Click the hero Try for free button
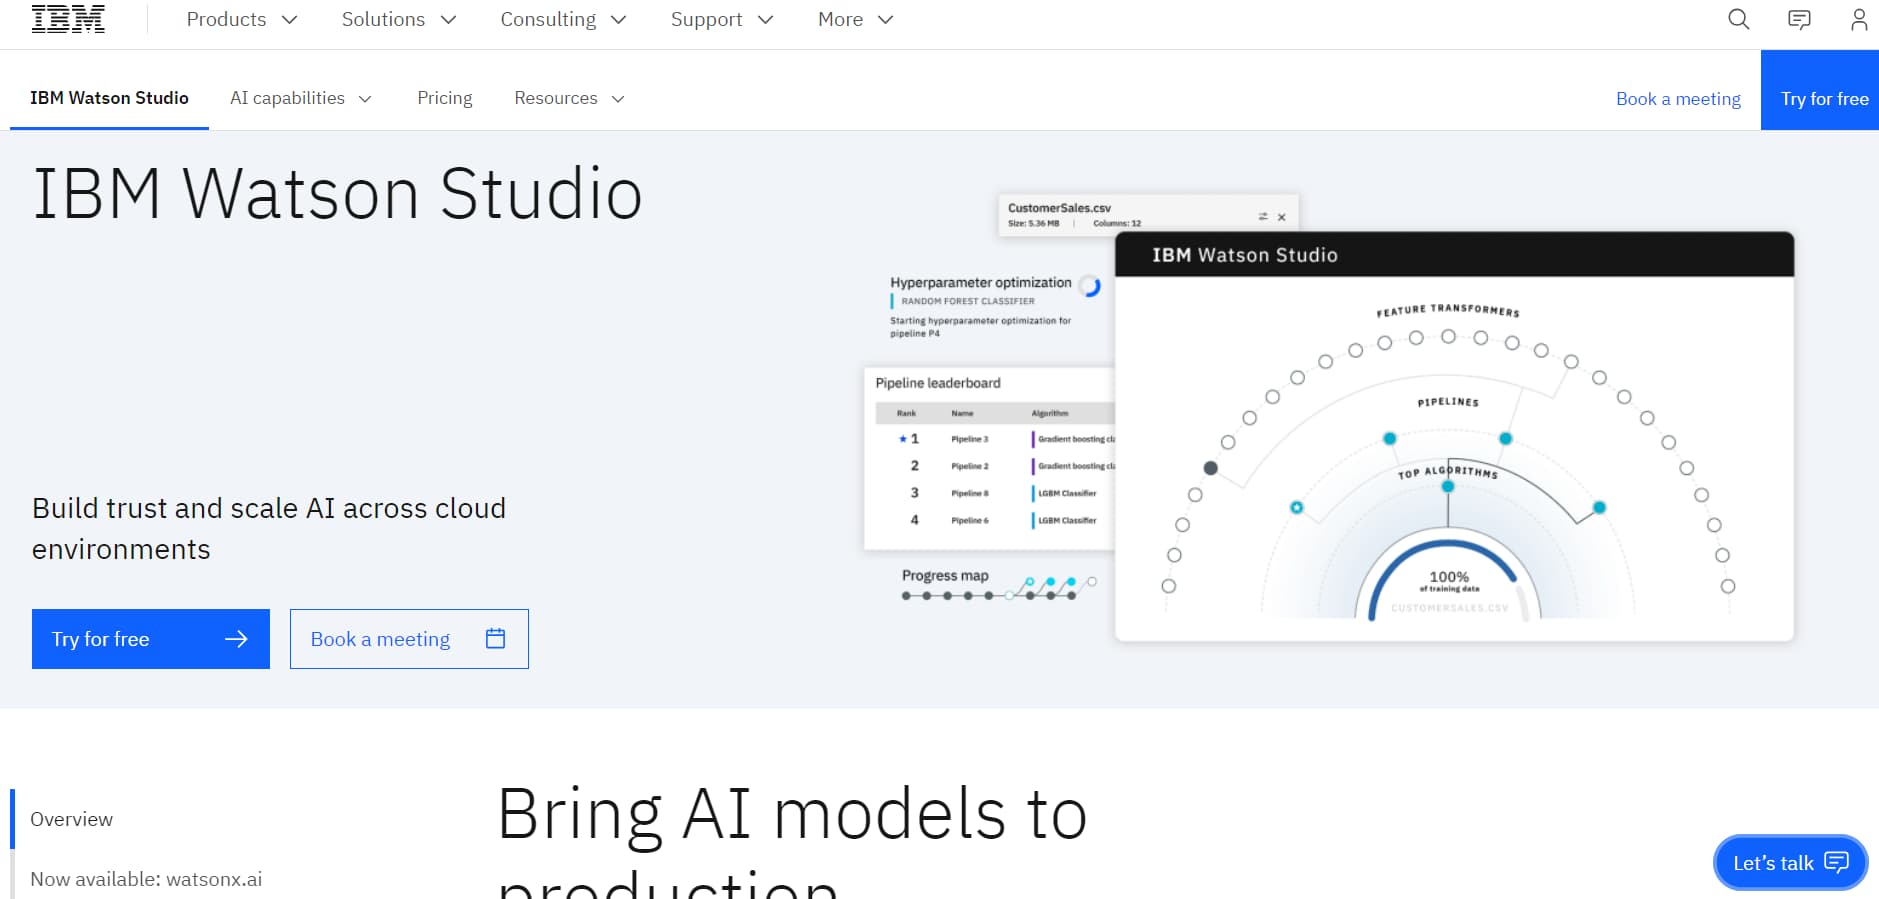1879x899 pixels. click(151, 639)
